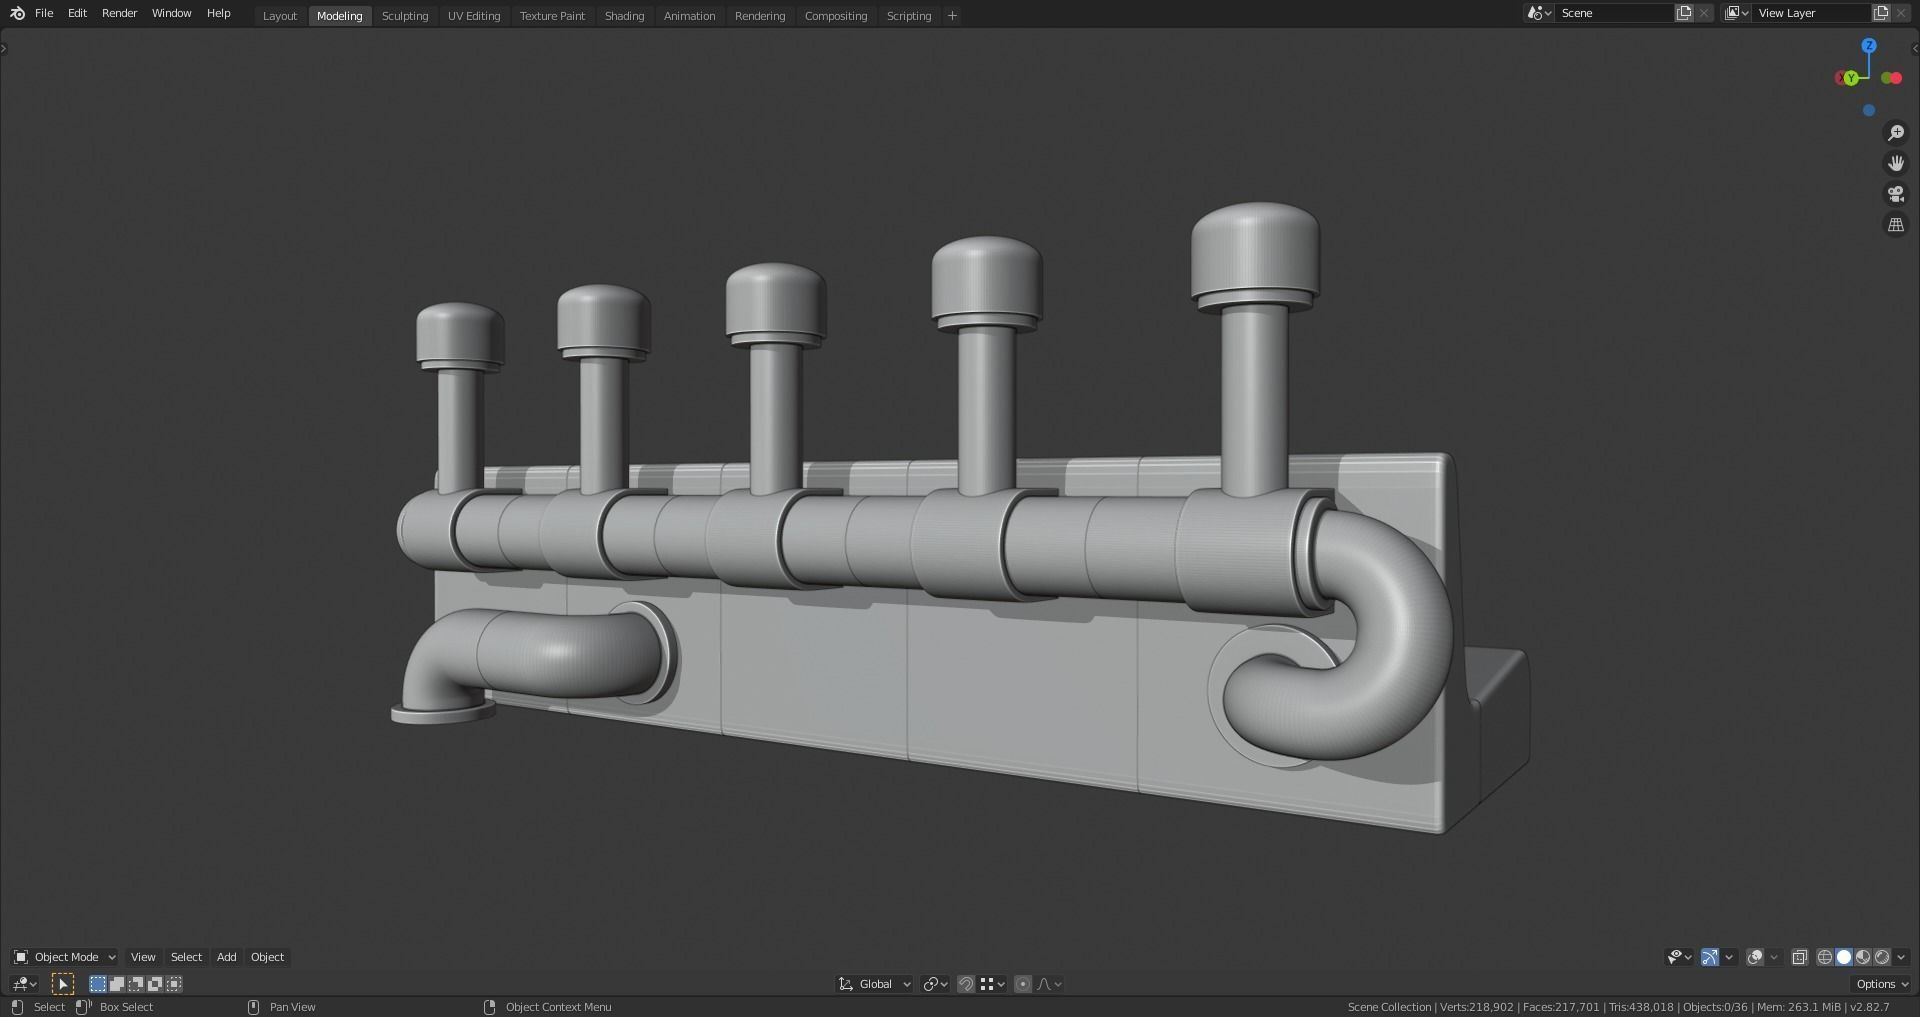Switch to Layout workspace tab

click(280, 16)
